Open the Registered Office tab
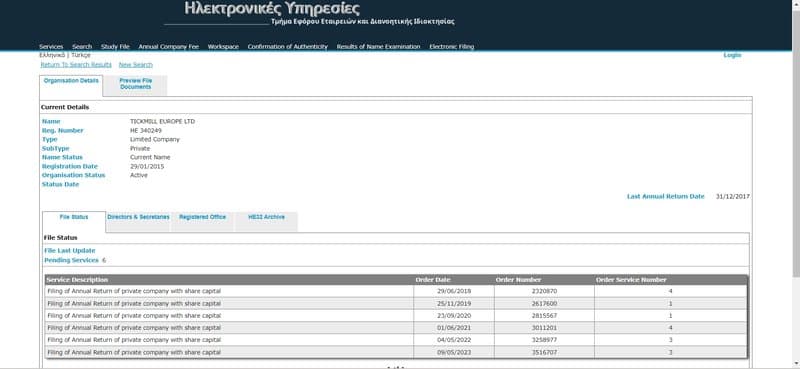Image resolution: width=800 pixels, height=369 pixels. tap(203, 217)
